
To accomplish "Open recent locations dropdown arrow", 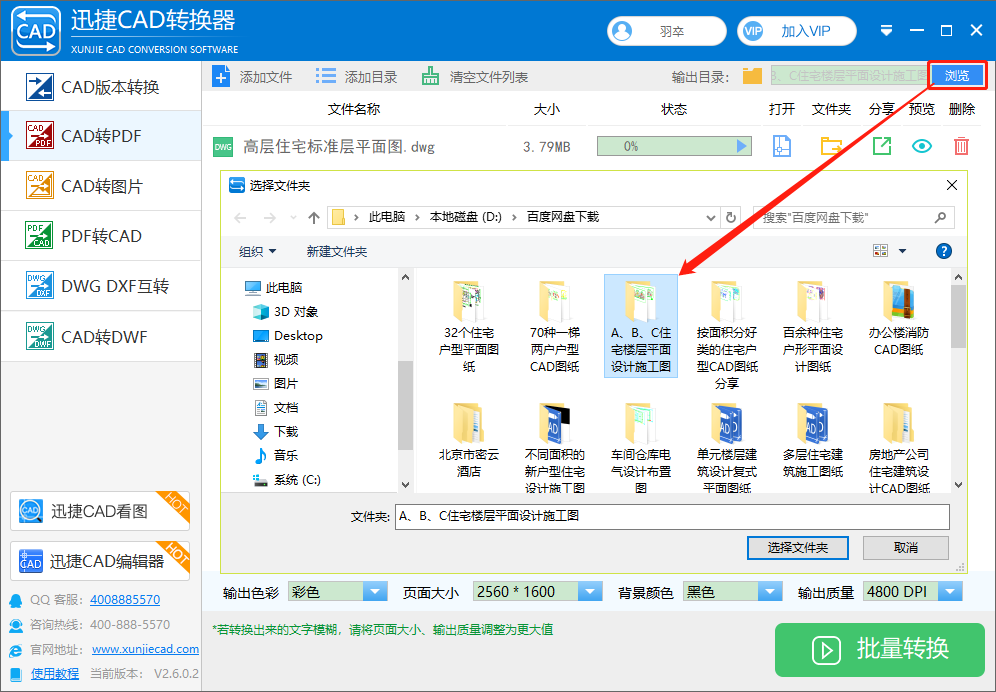I will pyautogui.click(x=293, y=218).
